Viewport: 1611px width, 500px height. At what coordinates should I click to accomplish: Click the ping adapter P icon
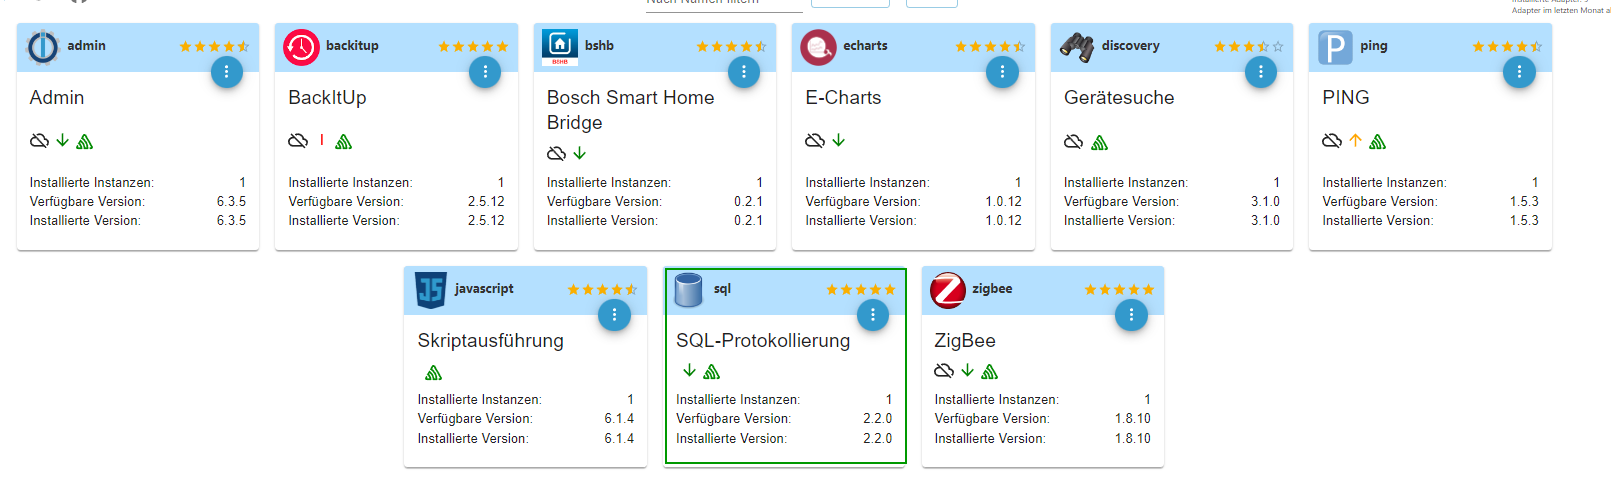(1335, 47)
